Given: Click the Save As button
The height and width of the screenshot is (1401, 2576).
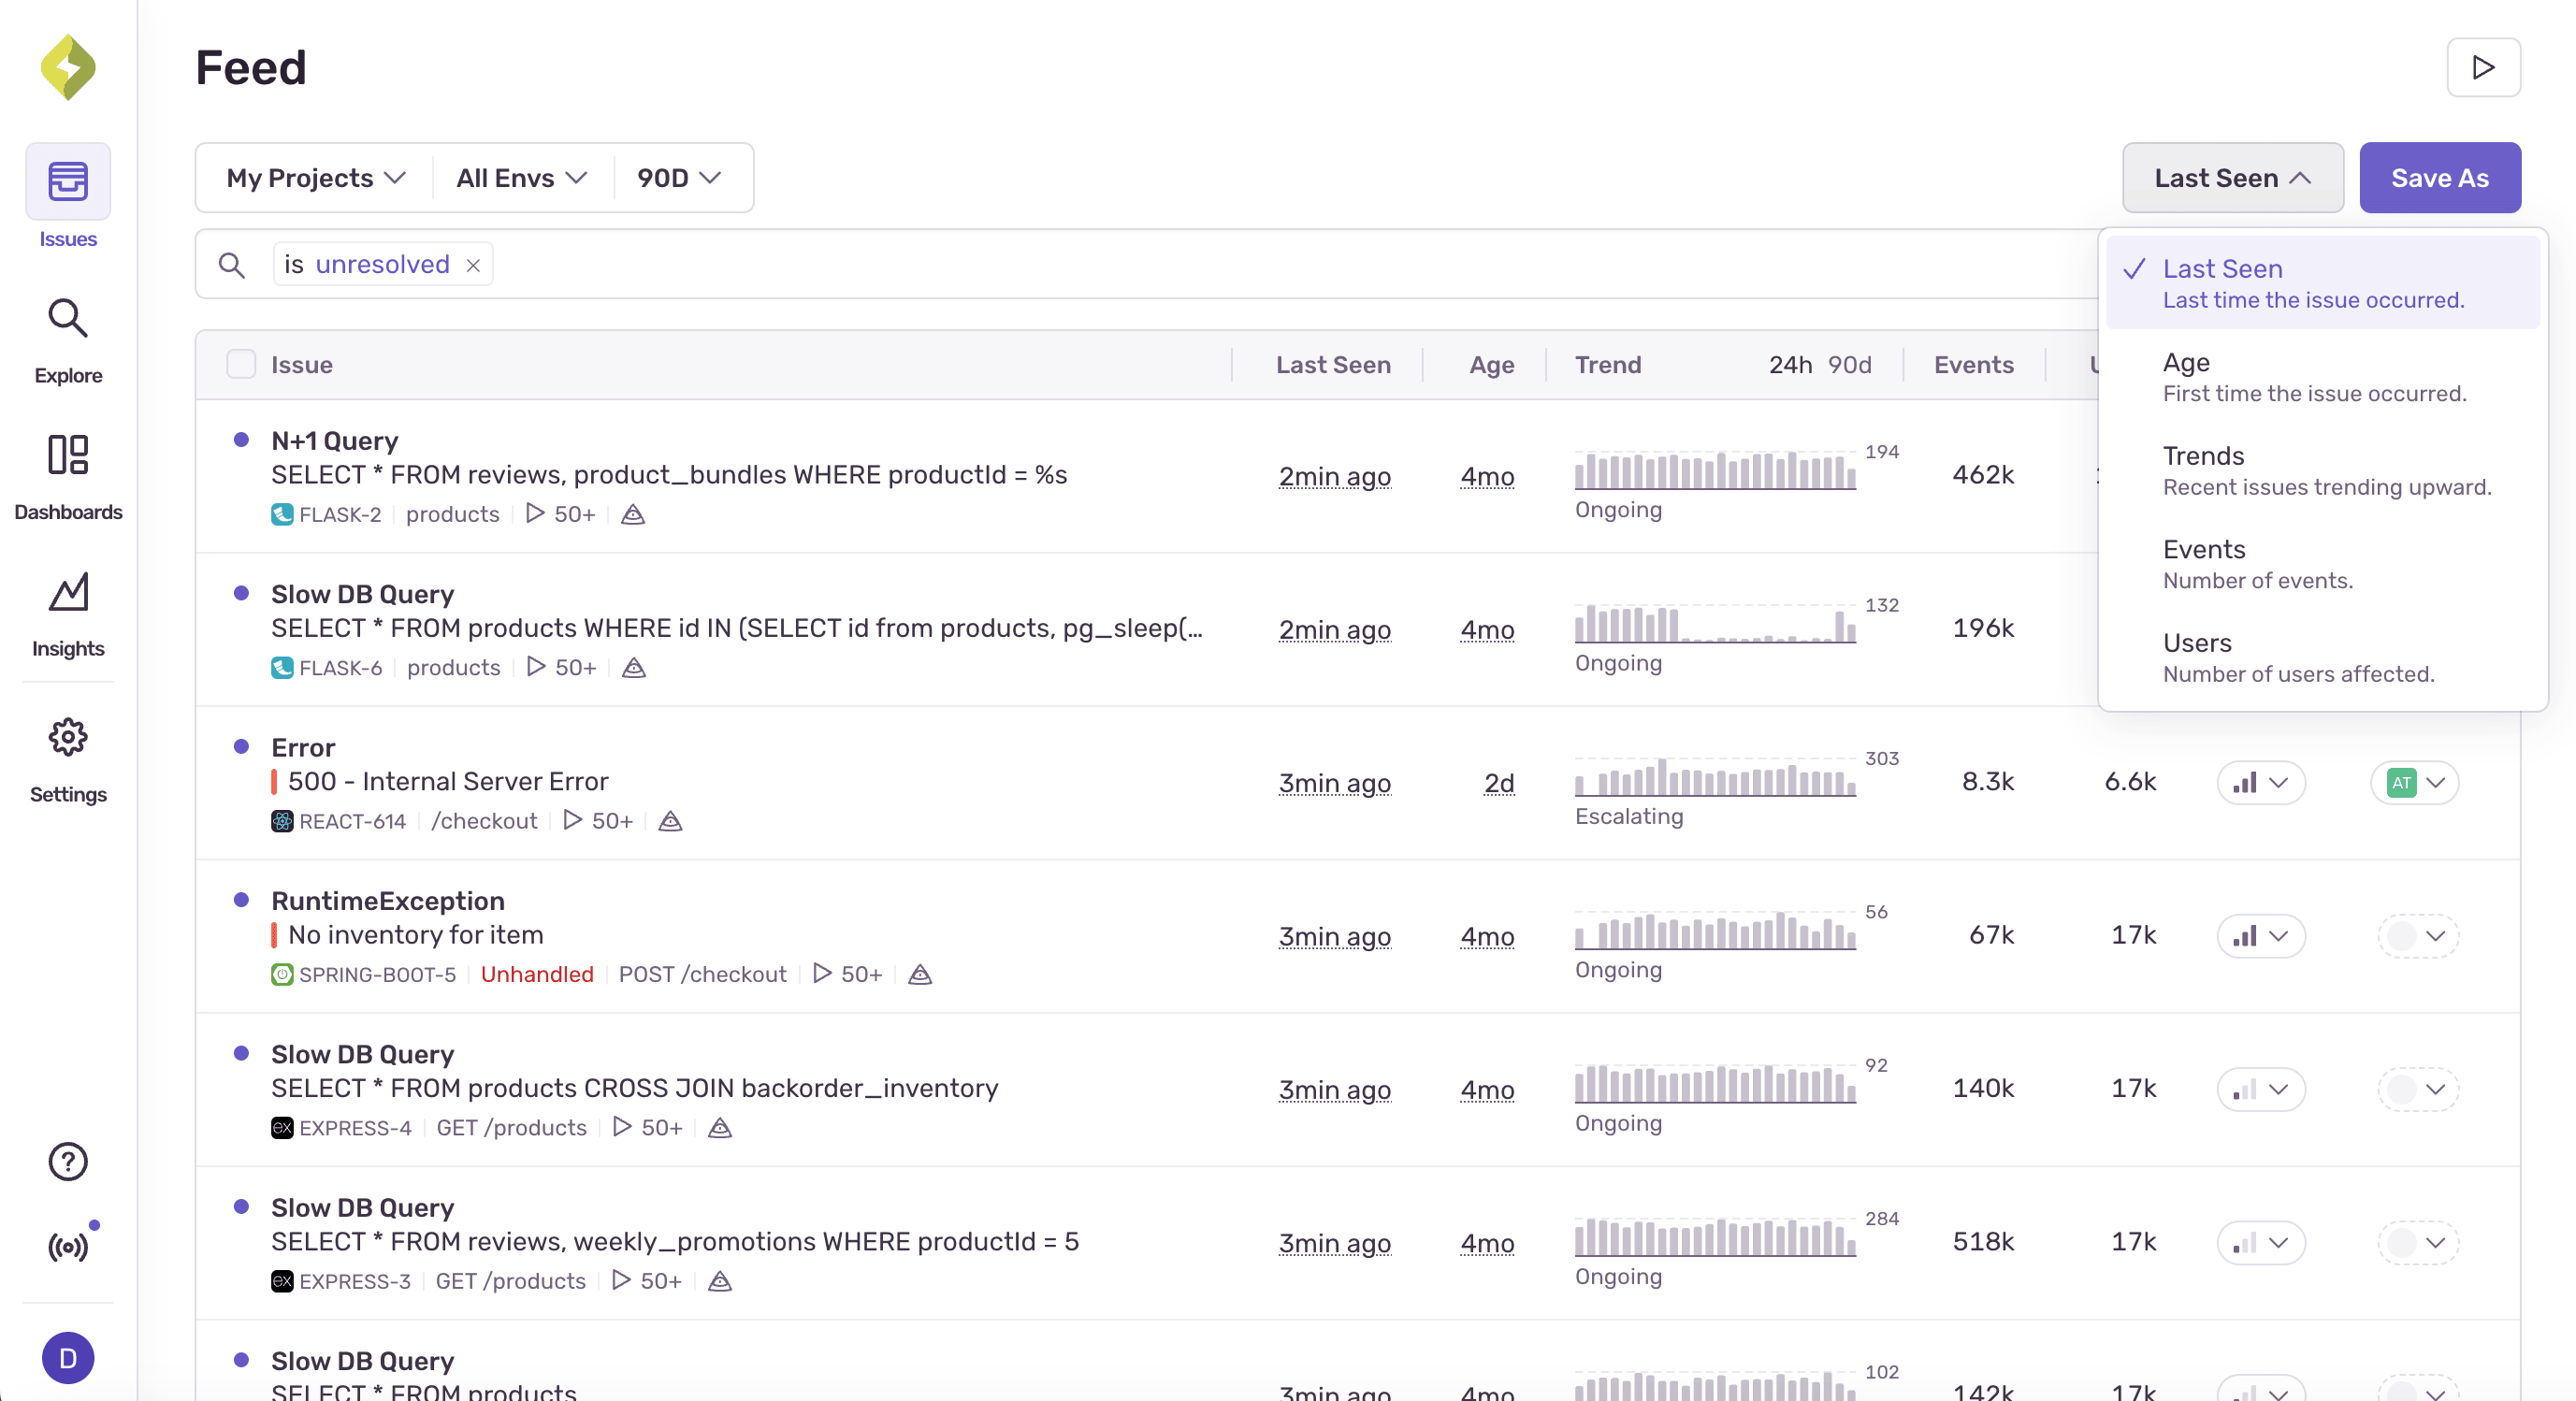Looking at the screenshot, I should point(2440,178).
